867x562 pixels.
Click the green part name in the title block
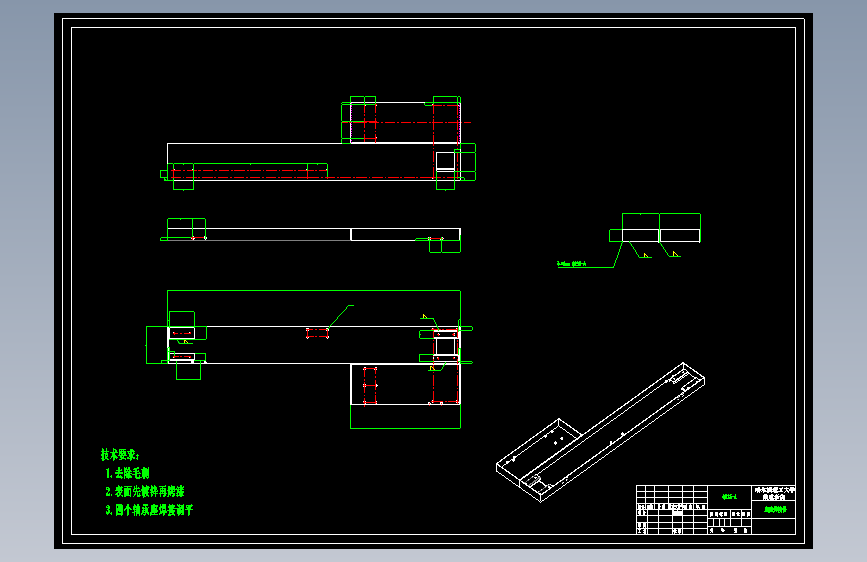[x=775, y=509]
